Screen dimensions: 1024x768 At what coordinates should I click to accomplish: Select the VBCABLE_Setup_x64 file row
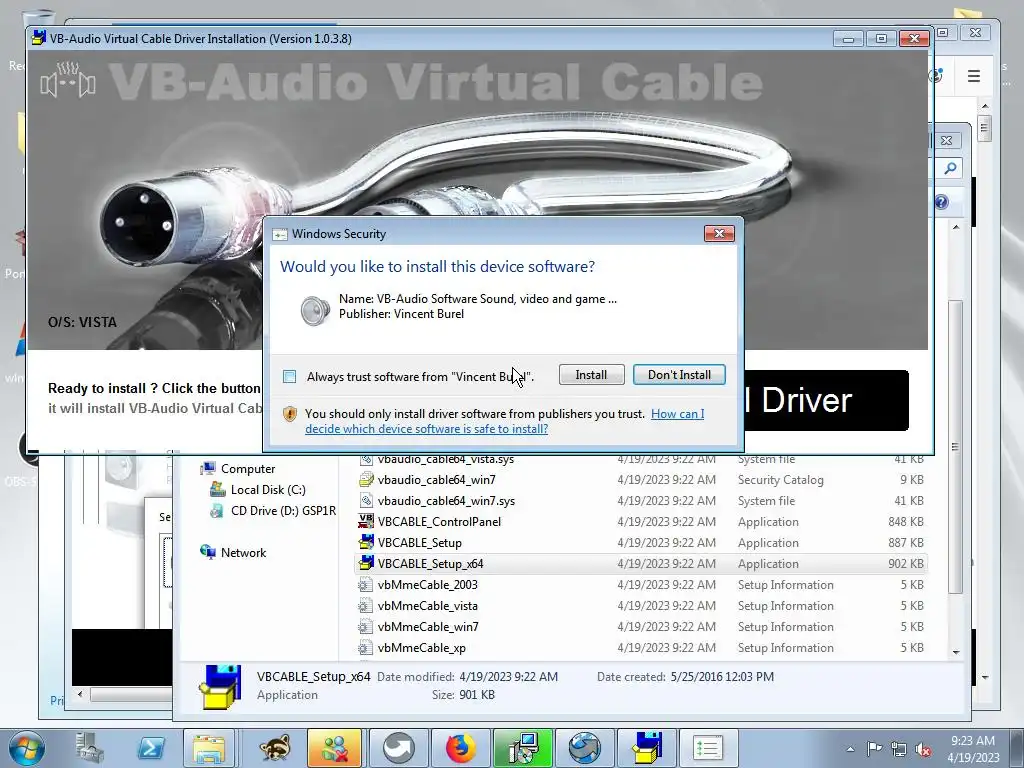point(640,564)
